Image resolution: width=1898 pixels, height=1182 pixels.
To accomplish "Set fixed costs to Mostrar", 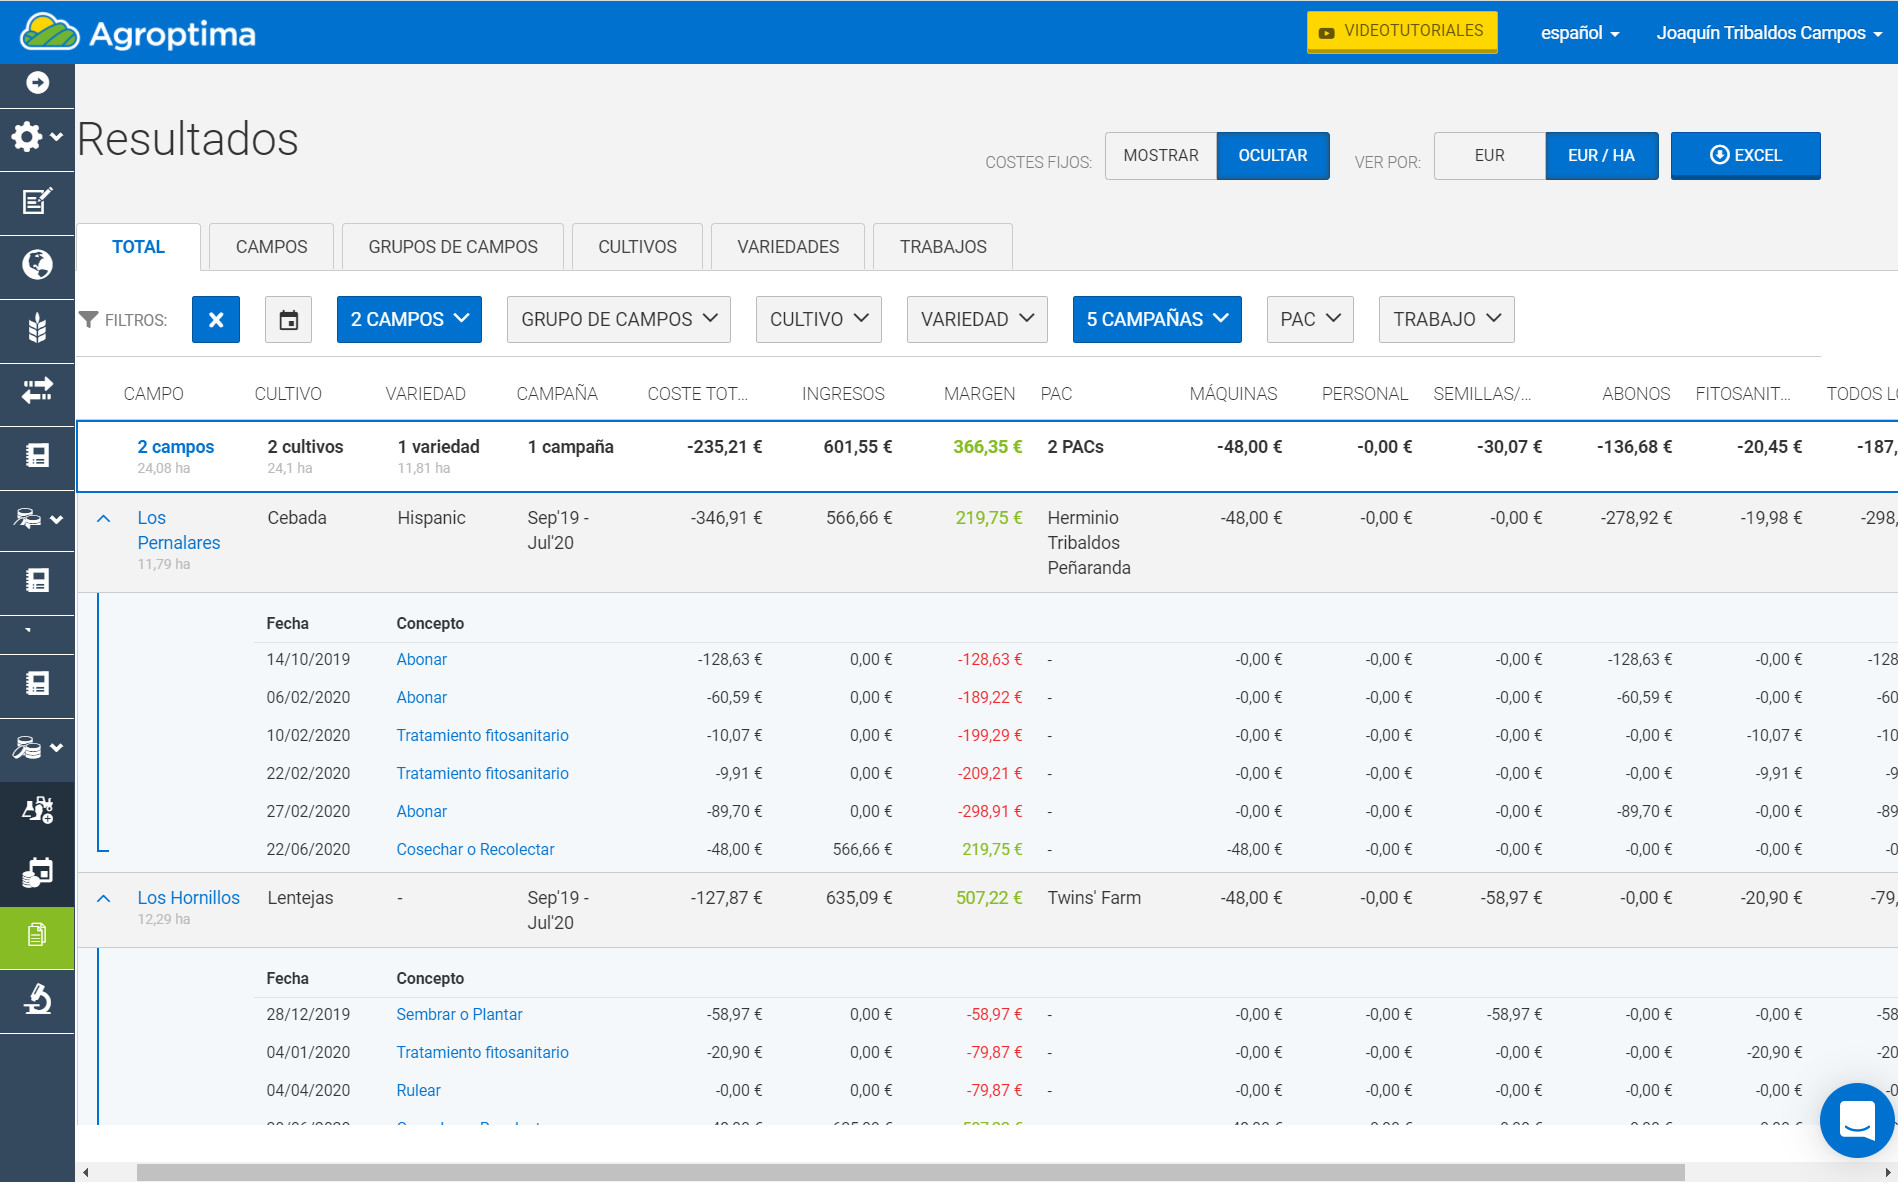I will [x=1160, y=156].
